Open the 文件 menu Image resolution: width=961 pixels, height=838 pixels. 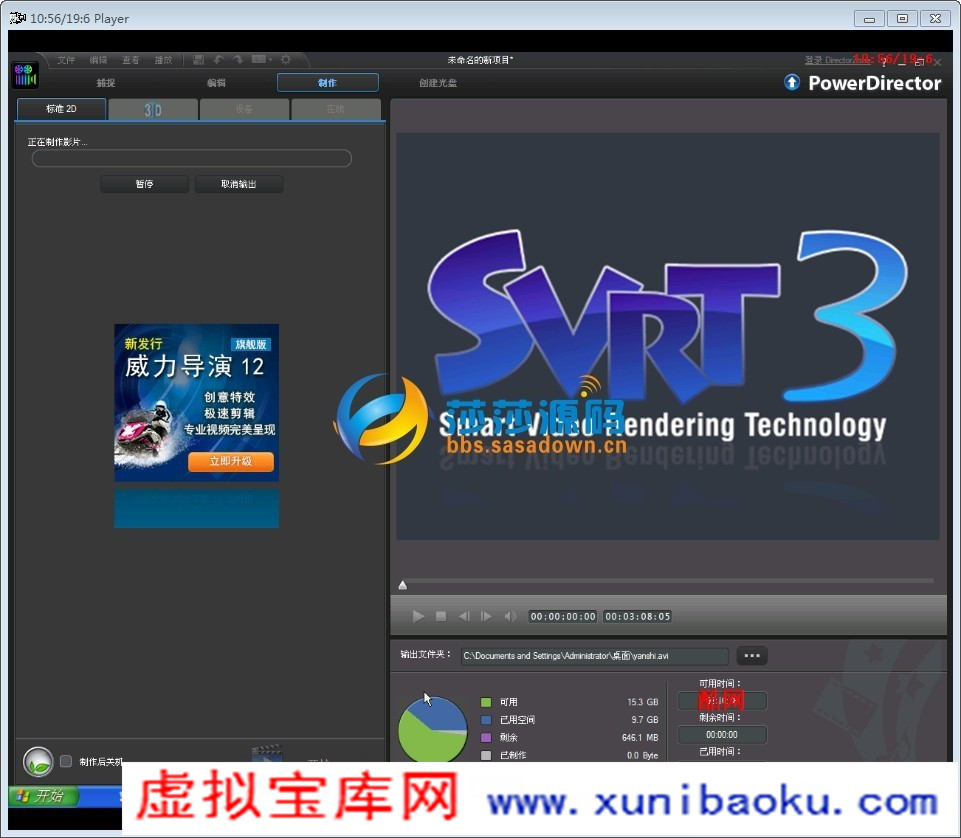click(x=66, y=60)
